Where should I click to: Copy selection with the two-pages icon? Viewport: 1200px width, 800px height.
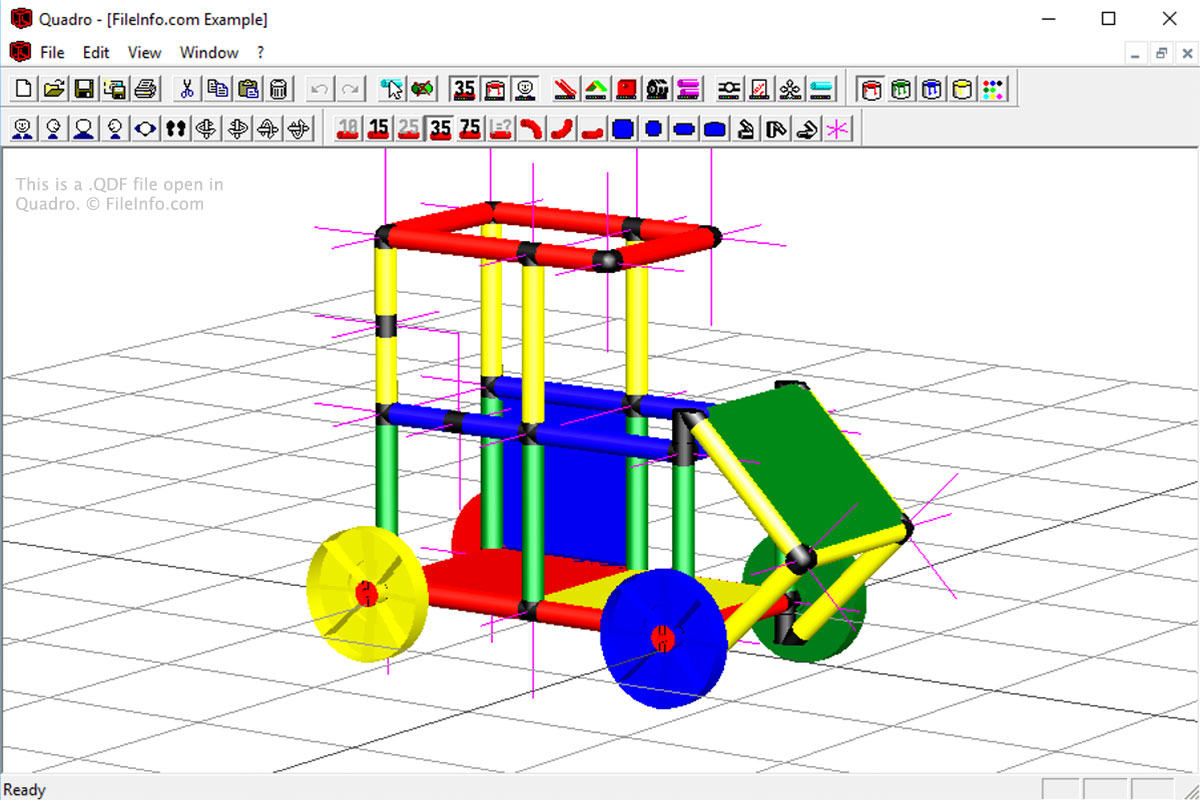217,89
